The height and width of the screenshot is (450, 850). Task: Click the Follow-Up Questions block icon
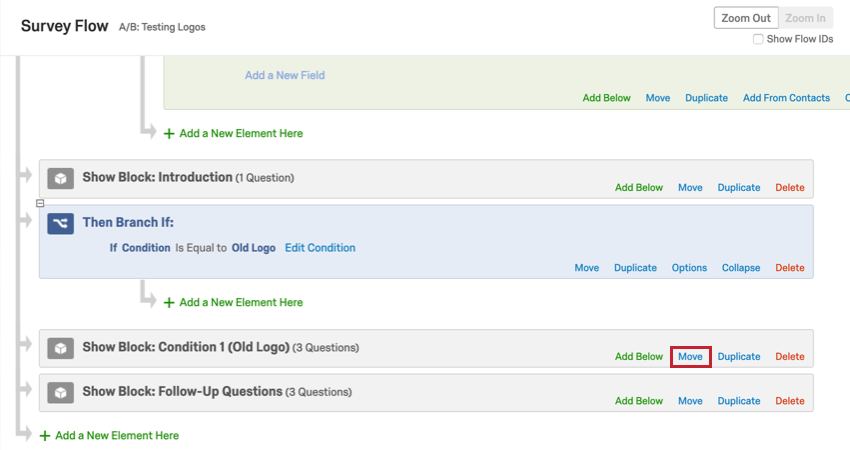pyautogui.click(x=60, y=392)
